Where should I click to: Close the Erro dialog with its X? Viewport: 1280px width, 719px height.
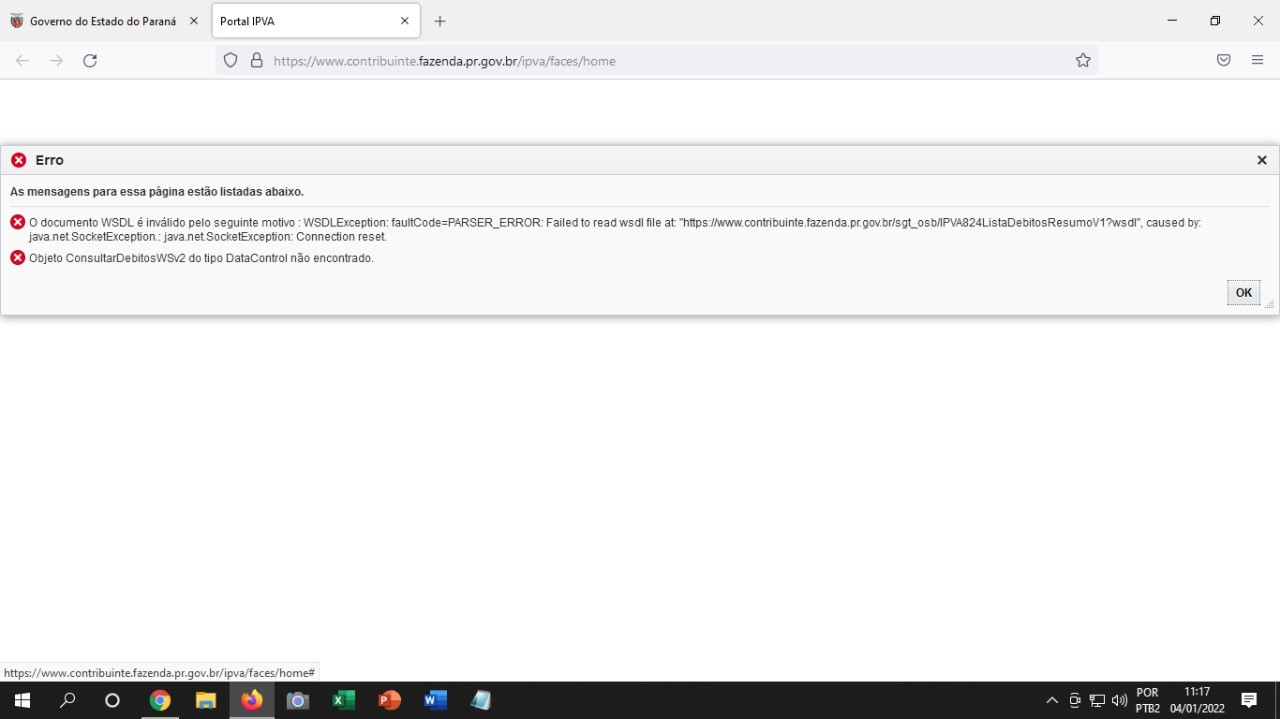[x=1261, y=160]
